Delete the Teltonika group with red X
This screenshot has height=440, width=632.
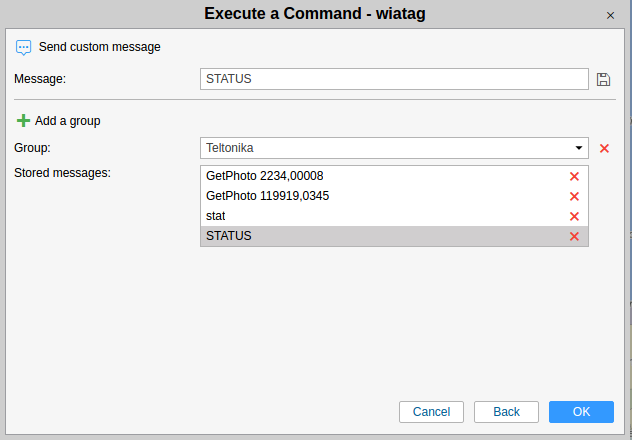604,148
